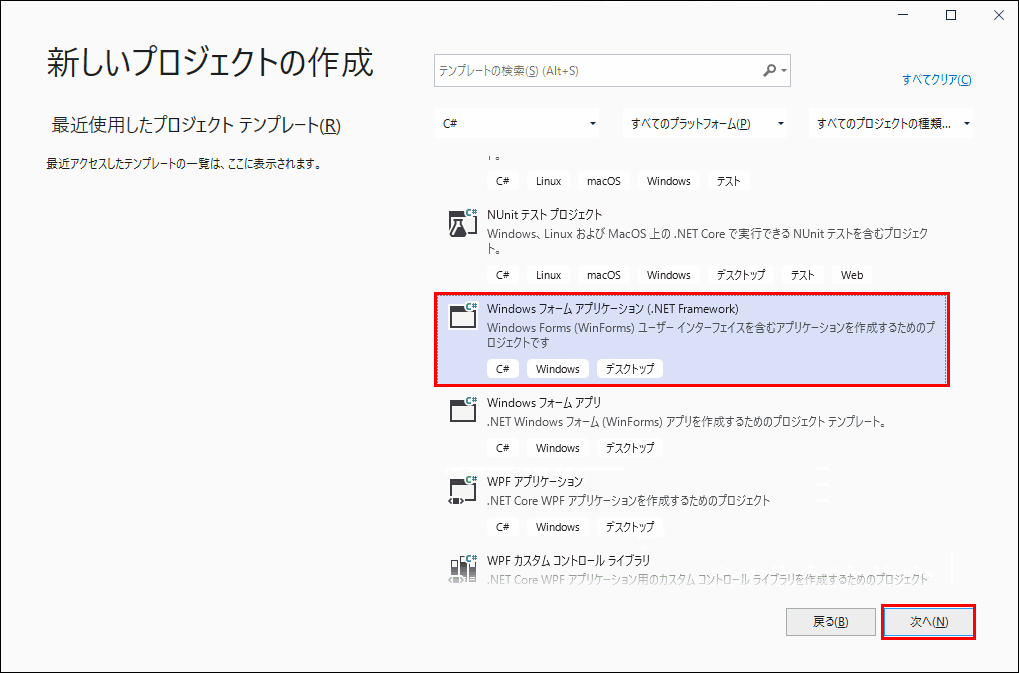
Task: Click the Windows tag of .NET Framework template
Action: 558,368
